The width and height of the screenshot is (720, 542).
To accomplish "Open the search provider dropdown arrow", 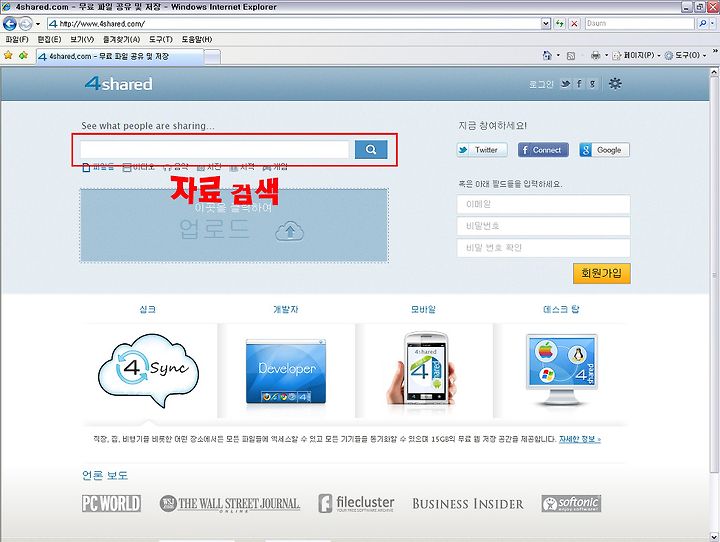I will coord(712,23).
